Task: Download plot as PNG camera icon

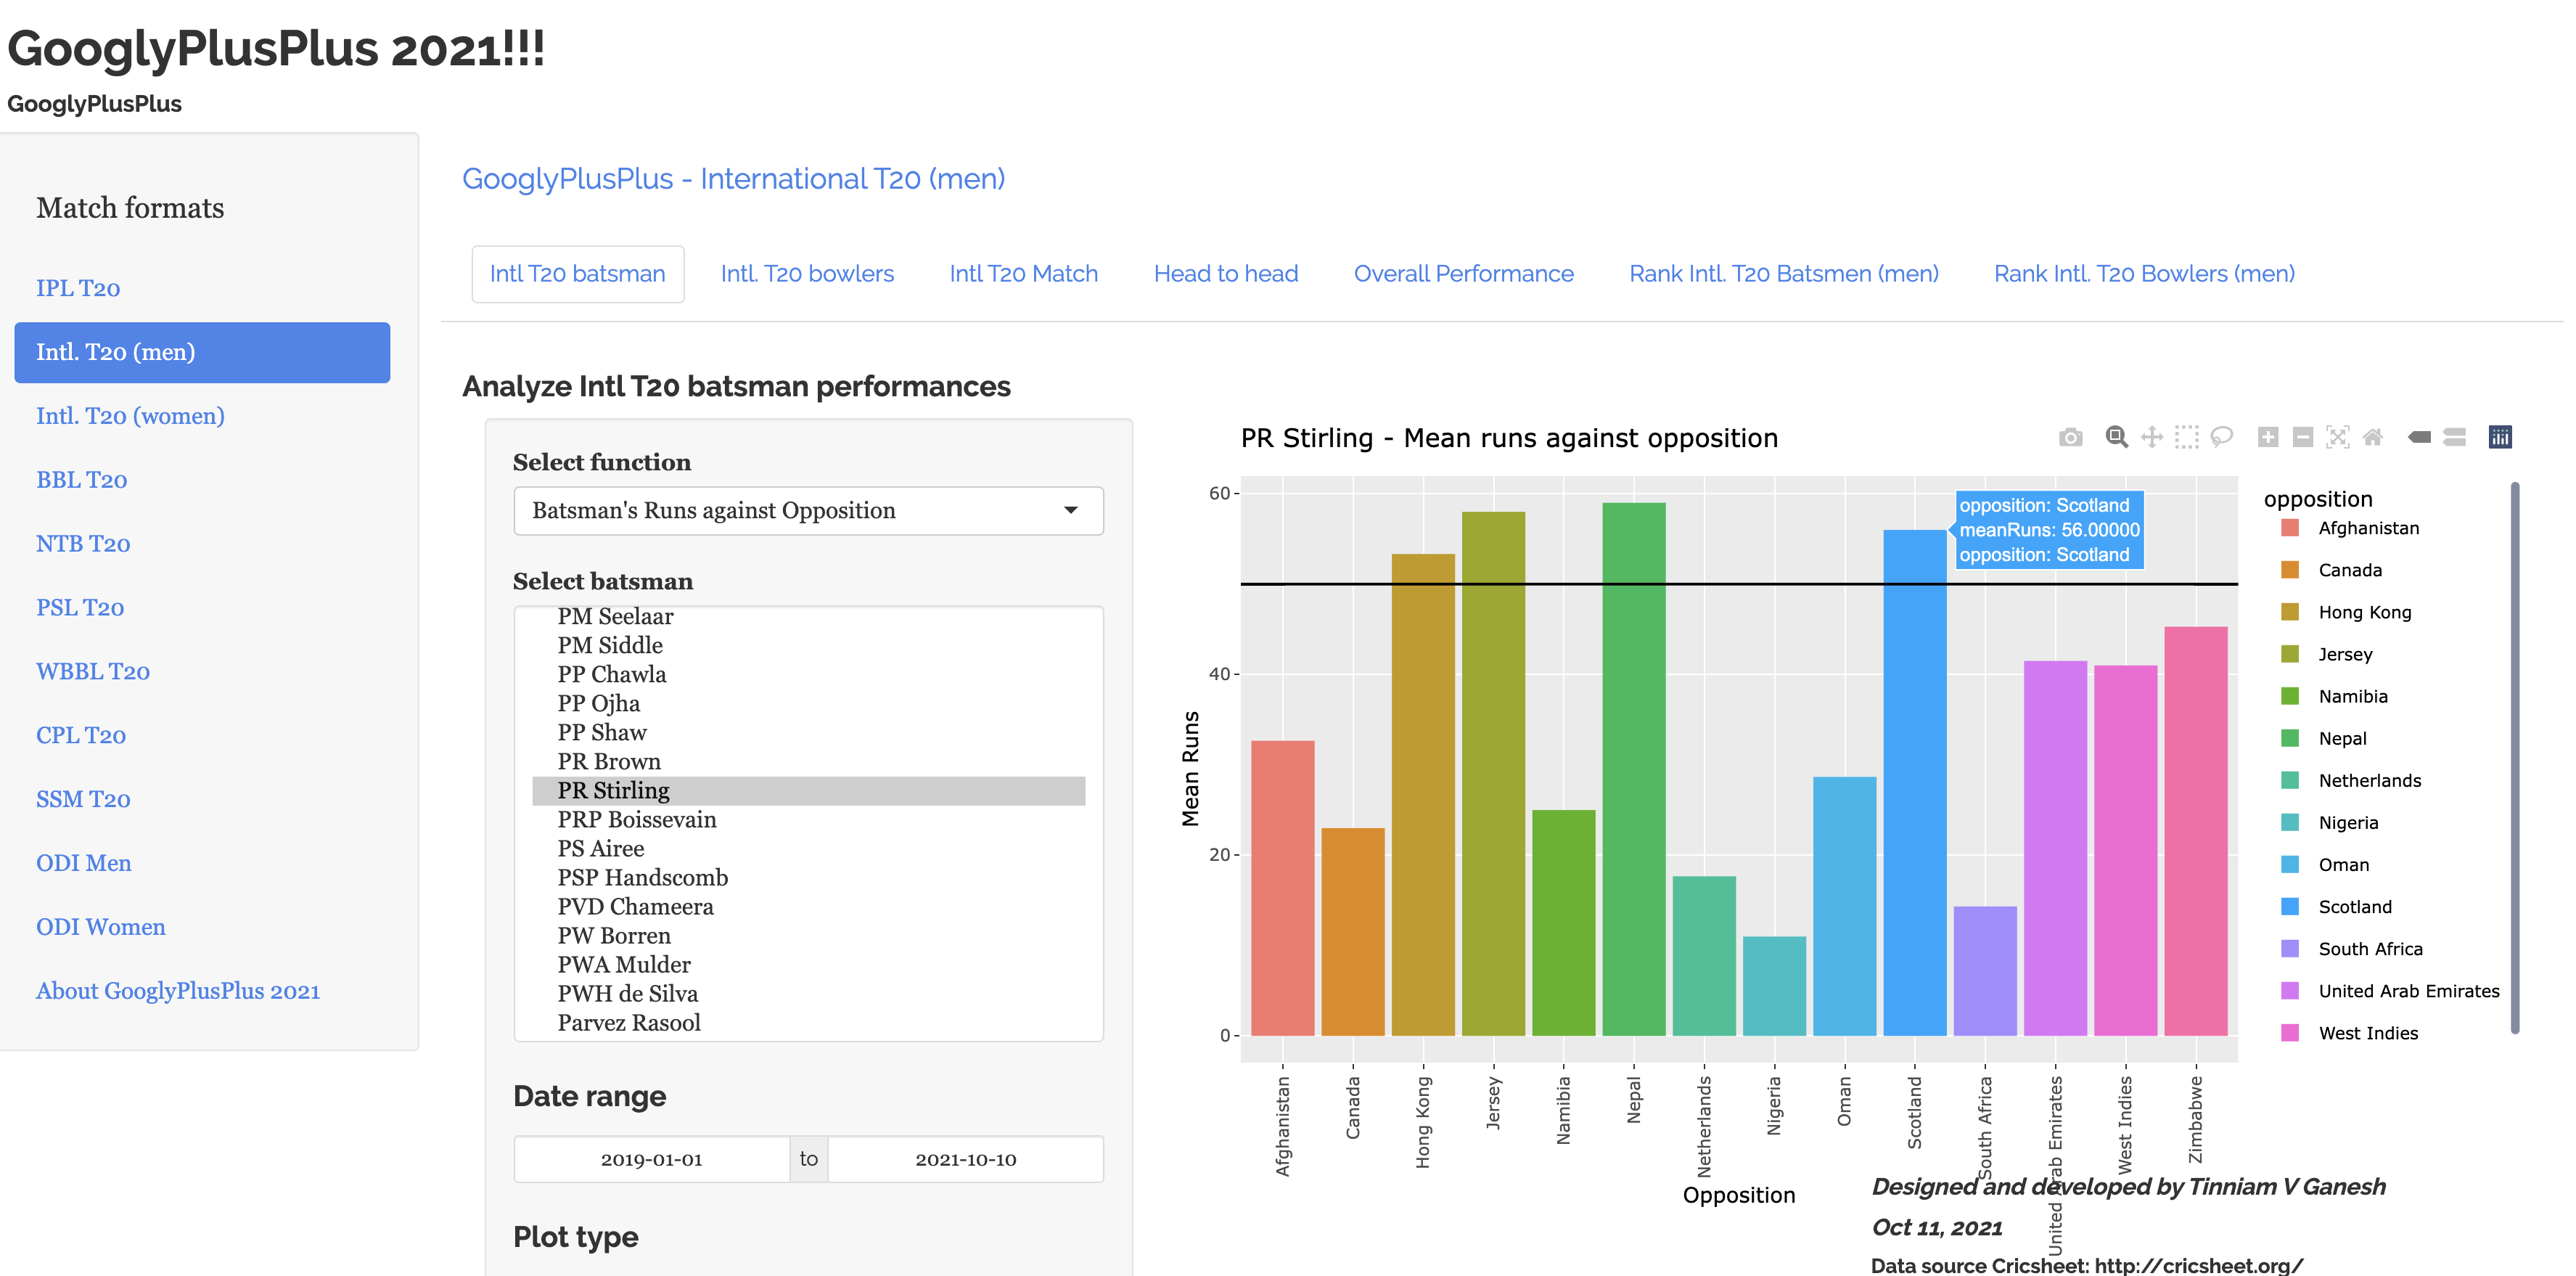Action: [2070, 437]
